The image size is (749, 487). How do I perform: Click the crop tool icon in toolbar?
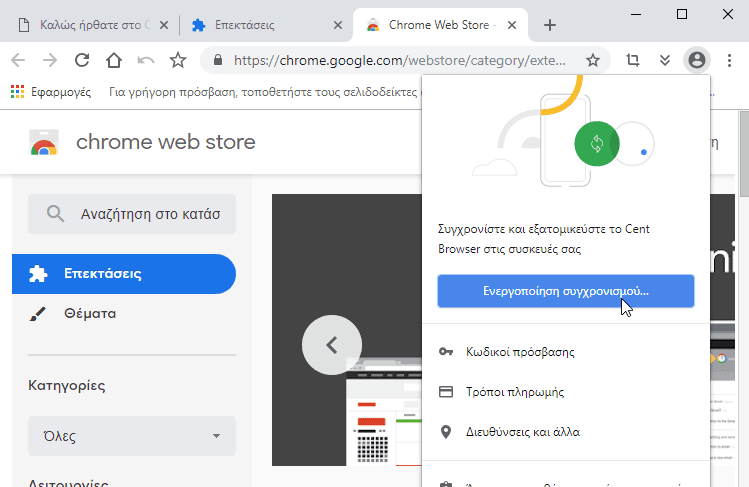(632, 60)
